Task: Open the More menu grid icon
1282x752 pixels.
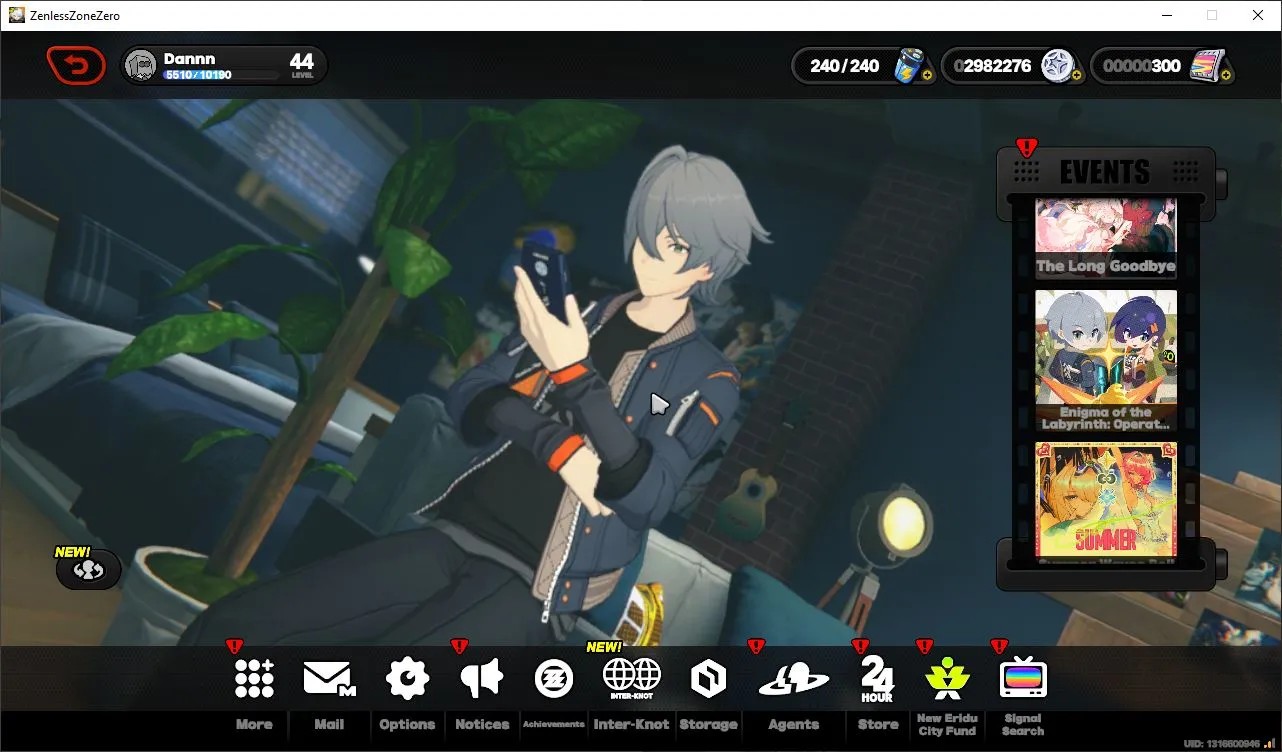Action: click(x=254, y=678)
